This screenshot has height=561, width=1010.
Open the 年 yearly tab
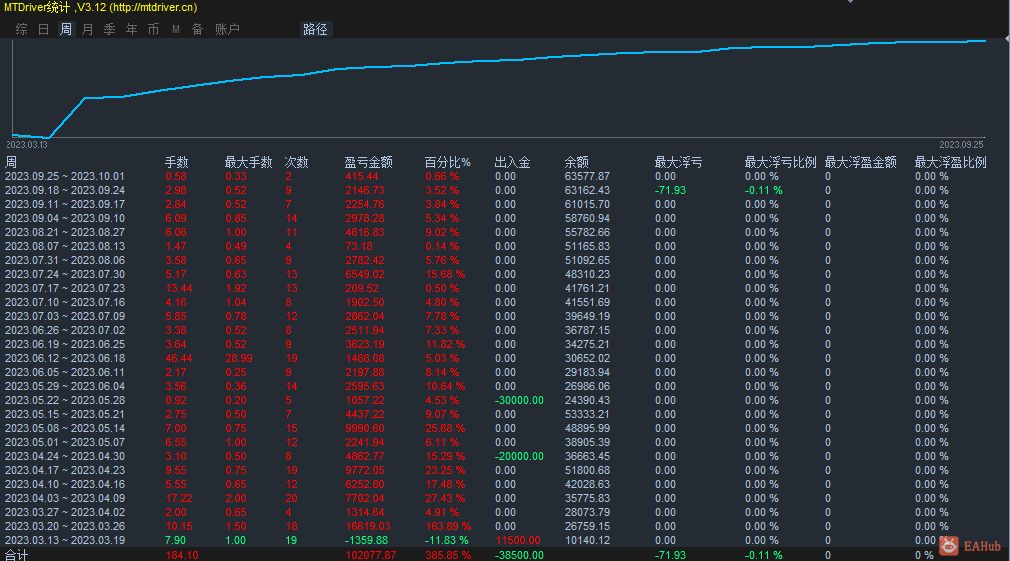click(131, 29)
